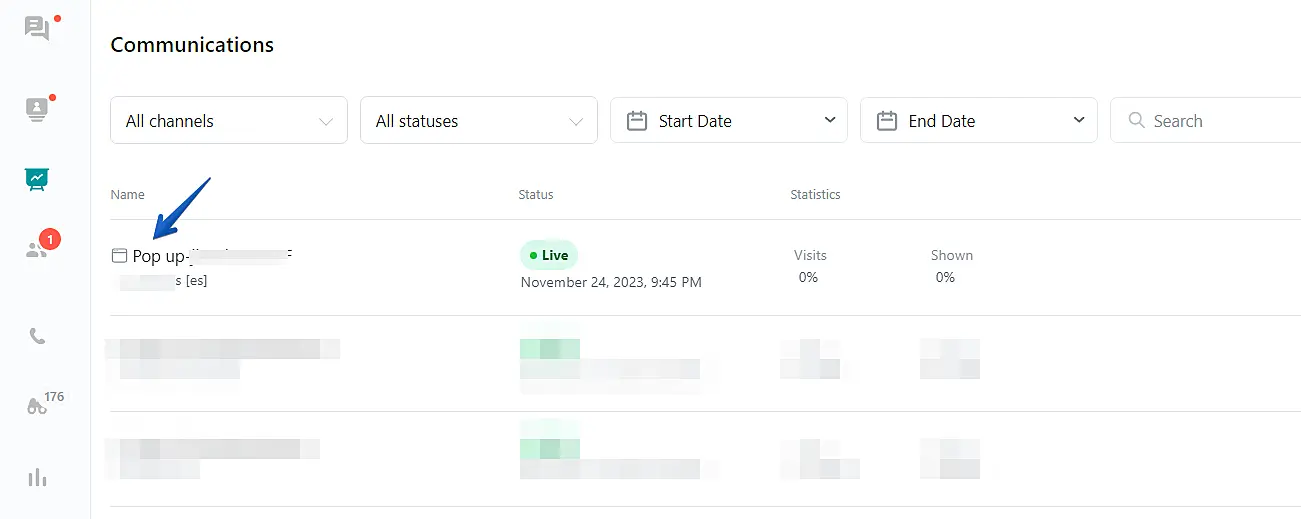
Task: Click the Status column header
Action: [535, 194]
